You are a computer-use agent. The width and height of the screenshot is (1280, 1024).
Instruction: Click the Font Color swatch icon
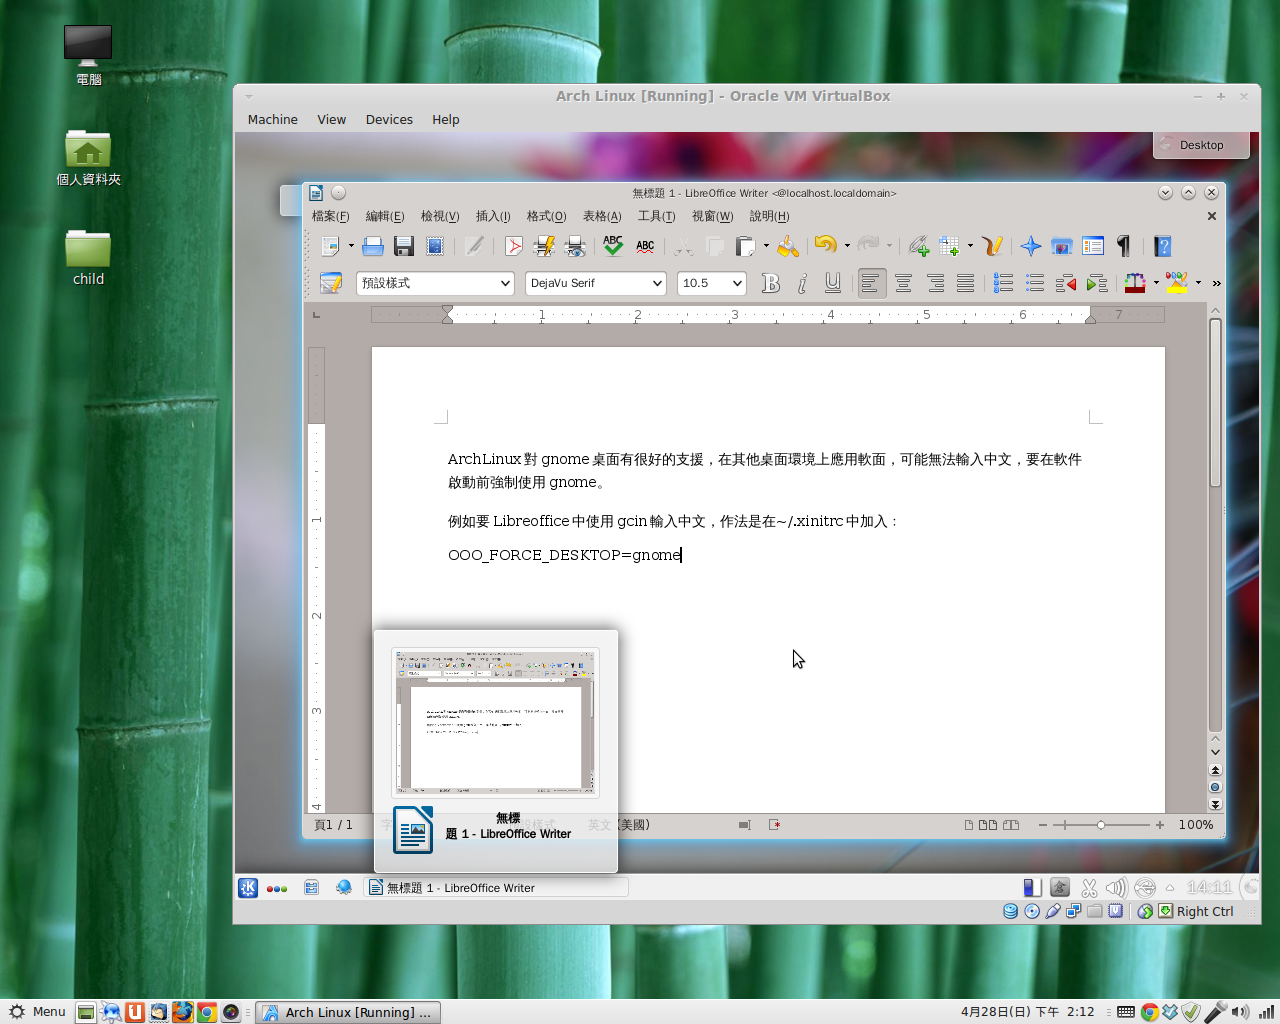click(x=1135, y=284)
